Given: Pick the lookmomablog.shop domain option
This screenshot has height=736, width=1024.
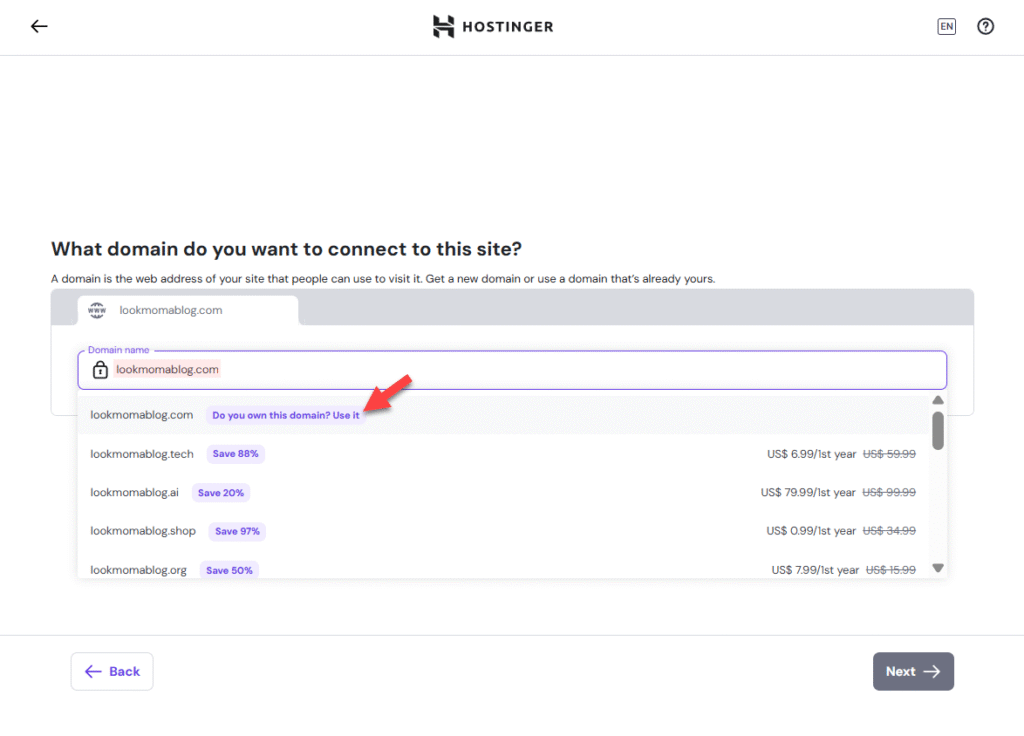Looking at the screenshot, I should 143,531.
